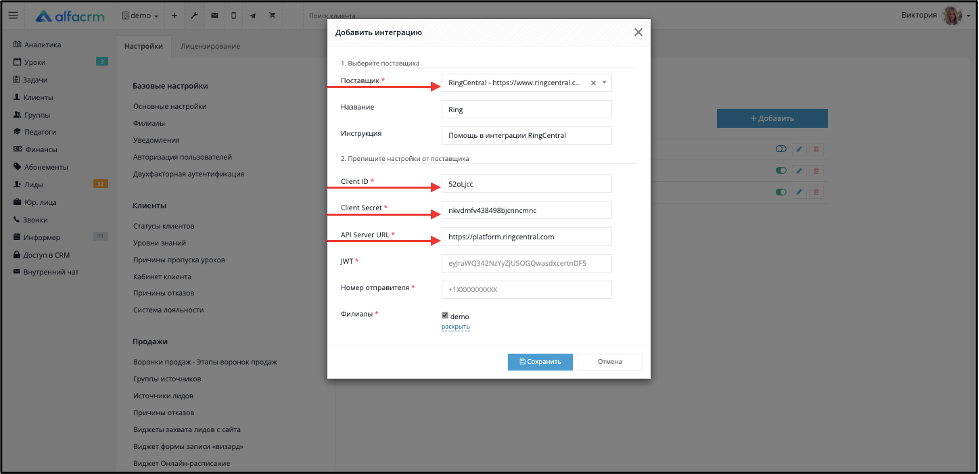
Task: Open the Основные настройки link
Action: click(169, 107)
